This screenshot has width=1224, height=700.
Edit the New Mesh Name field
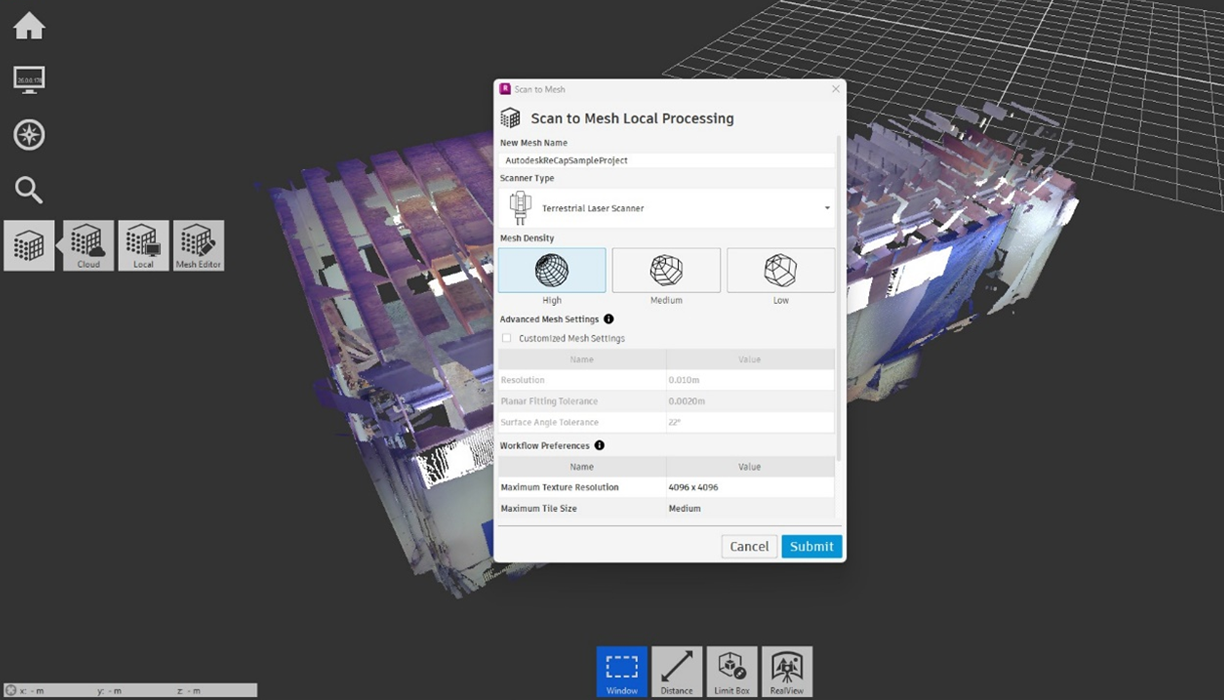(x=667, y=160)
